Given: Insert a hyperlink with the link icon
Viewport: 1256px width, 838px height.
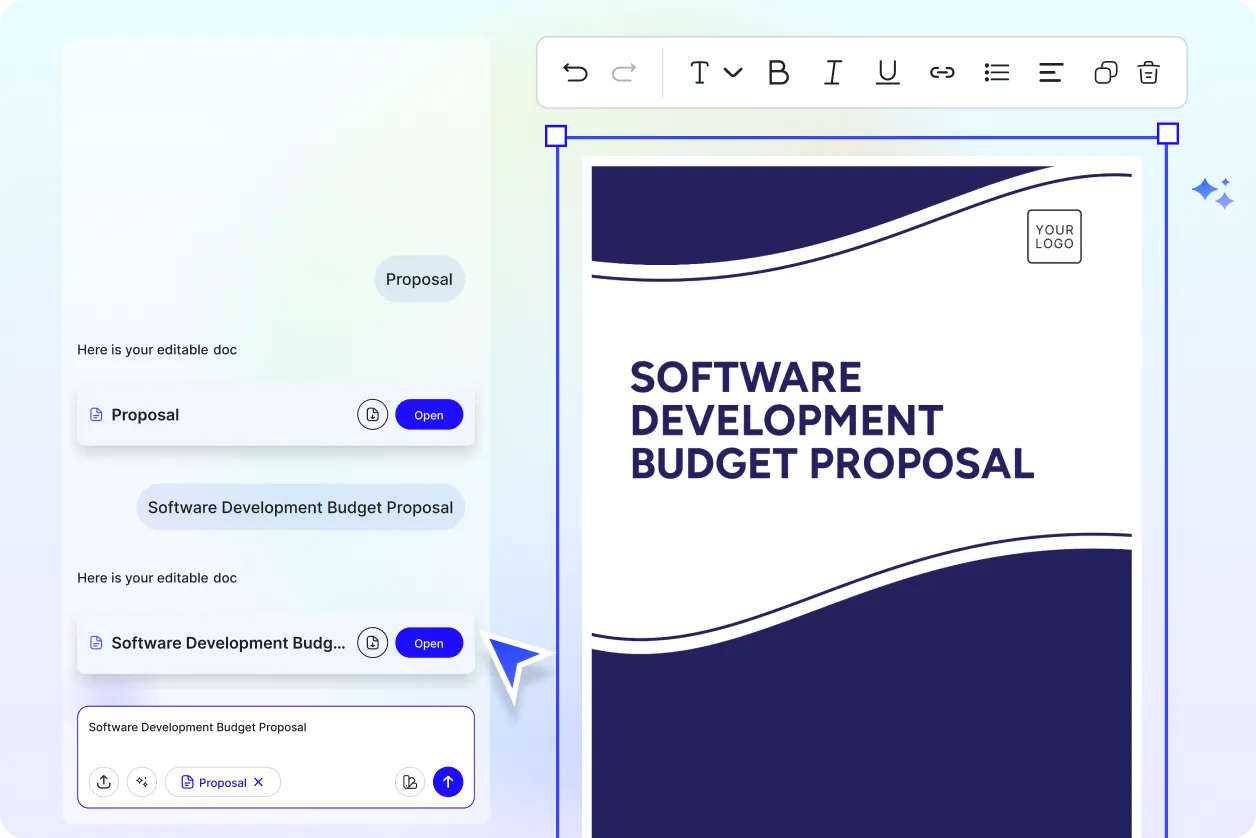Looking at the screenshot, I should point(942,72).
